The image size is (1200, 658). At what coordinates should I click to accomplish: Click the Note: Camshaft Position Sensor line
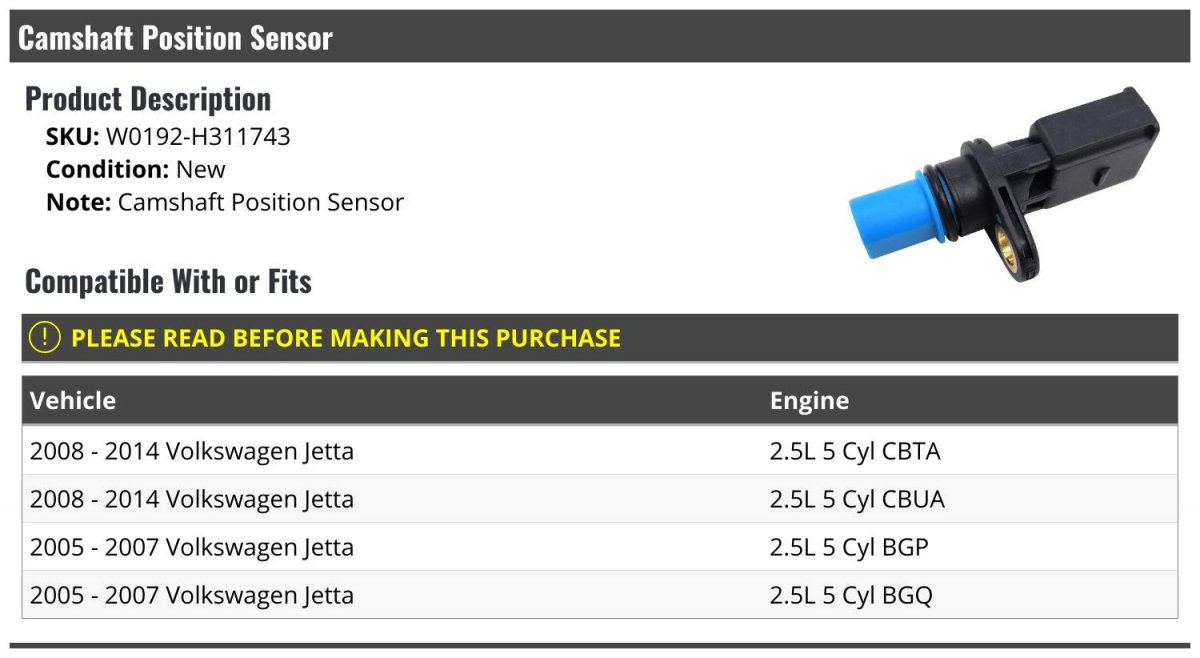coord(225,202)
